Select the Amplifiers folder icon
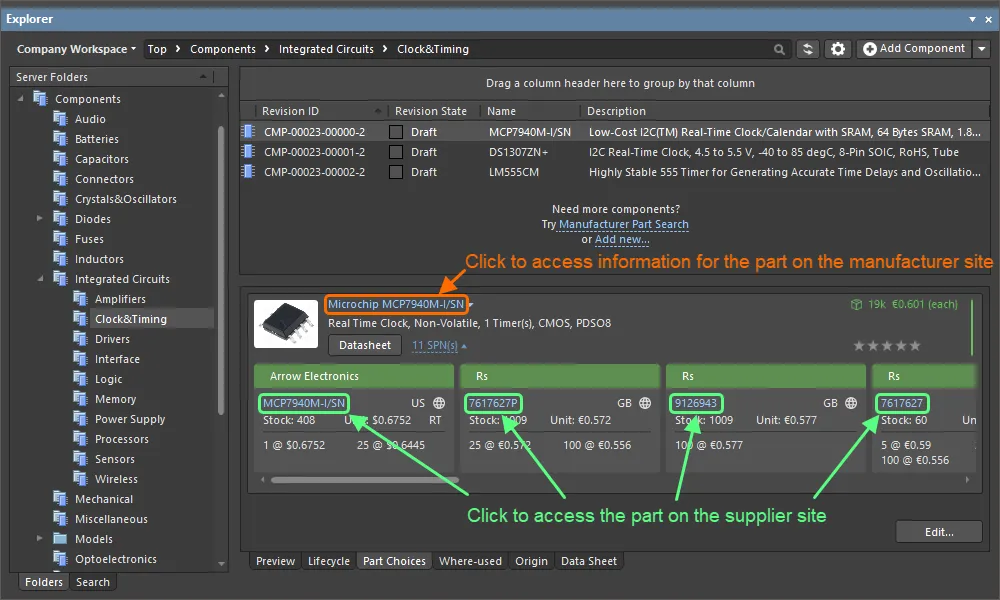This screenshot has width=1000, height=600. click(80, 298)
